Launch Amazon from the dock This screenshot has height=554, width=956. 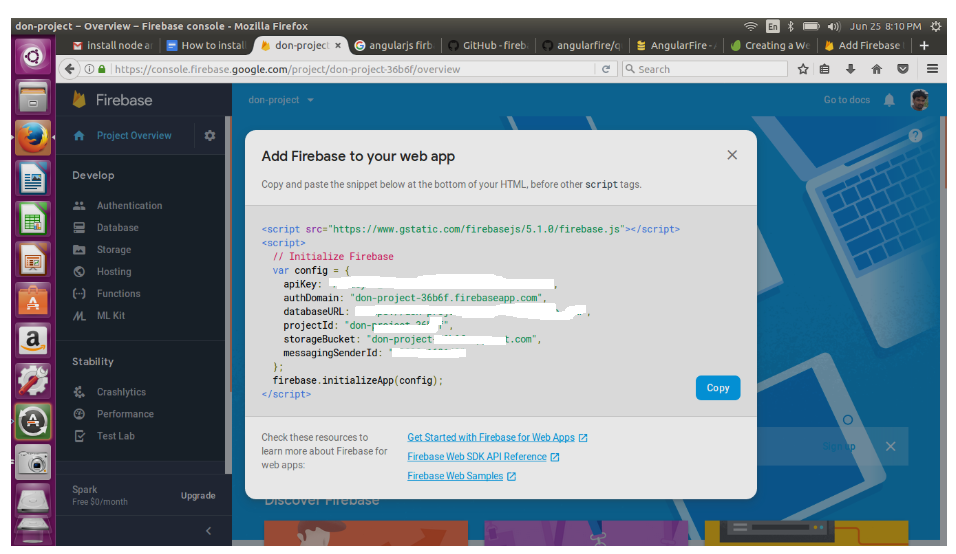(x=33, y=340)
